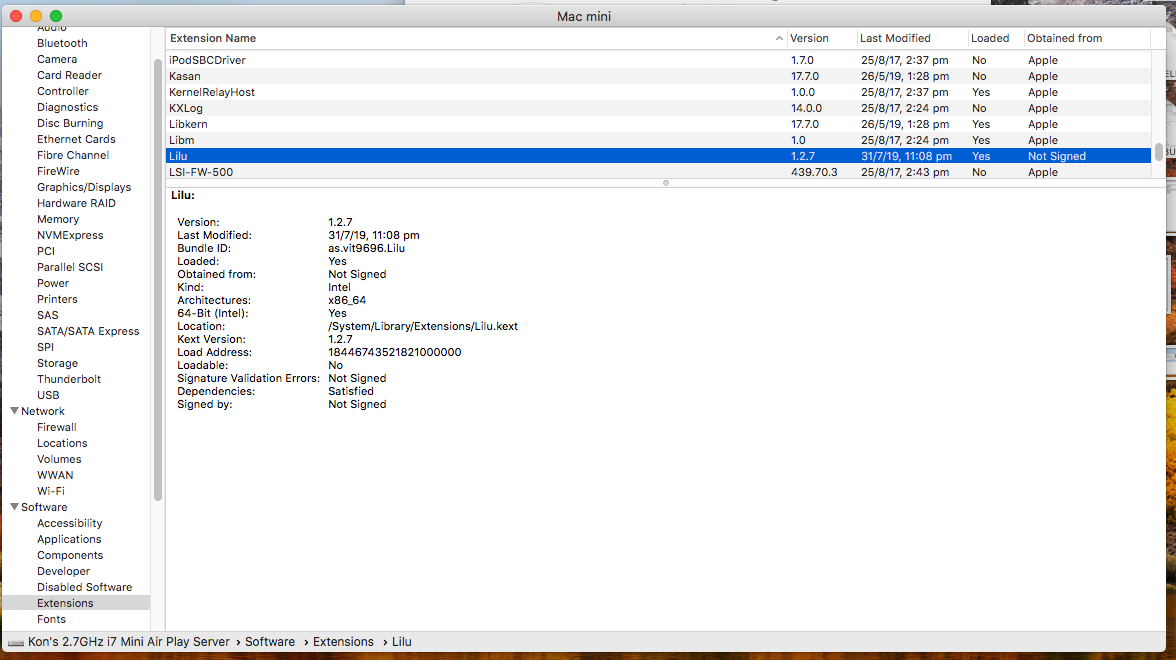Open USB hardware section
Viewport: 1176px width, 660px height.
click(48, 395)
